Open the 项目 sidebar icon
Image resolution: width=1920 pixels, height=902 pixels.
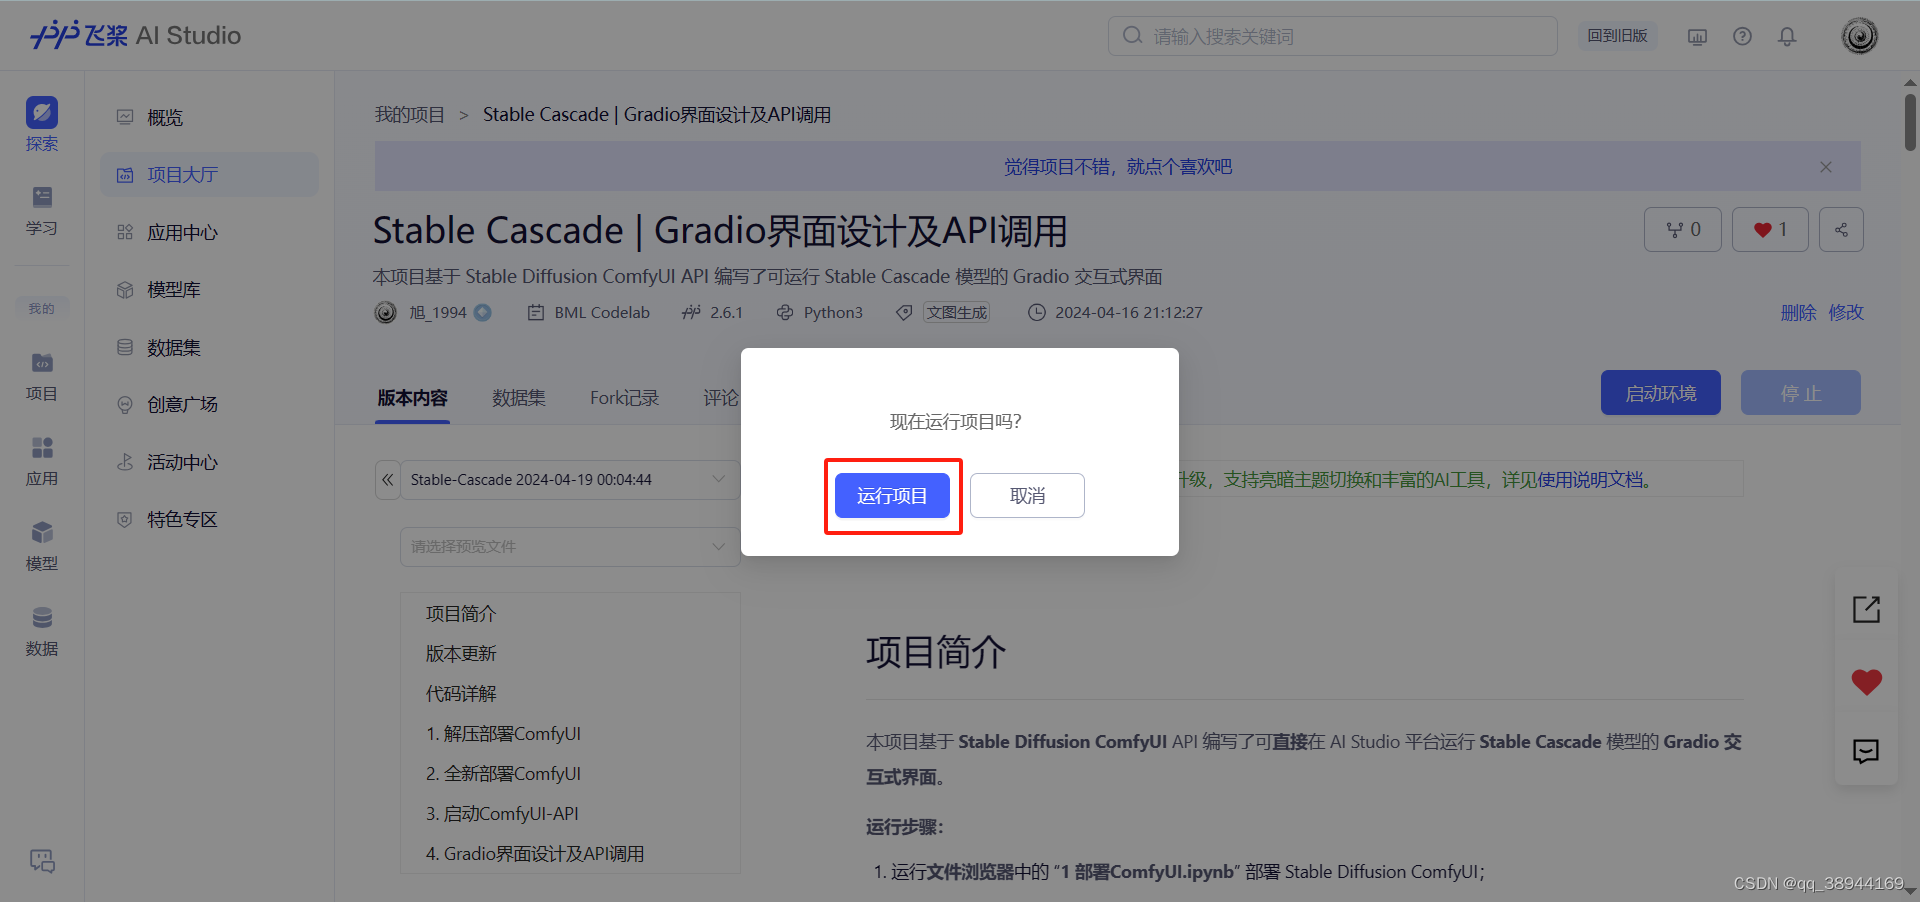42,376
